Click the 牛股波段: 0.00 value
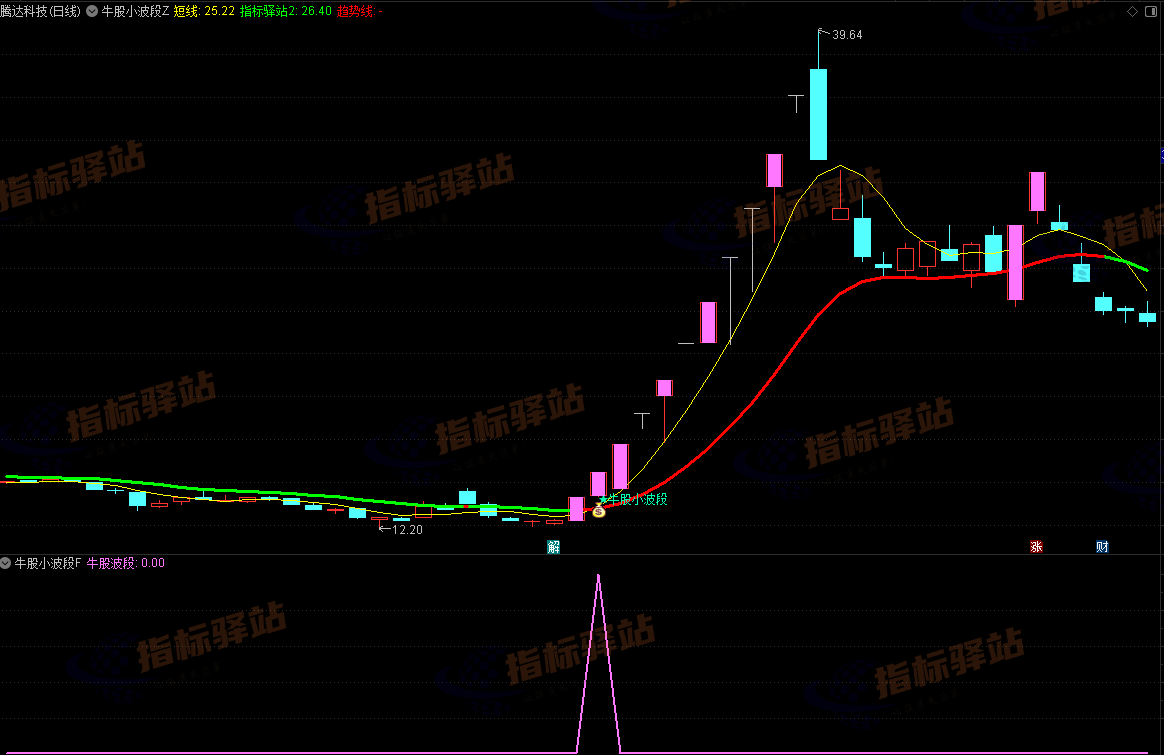This screenshot has height=755, width=1164. (x=125, y=563)
